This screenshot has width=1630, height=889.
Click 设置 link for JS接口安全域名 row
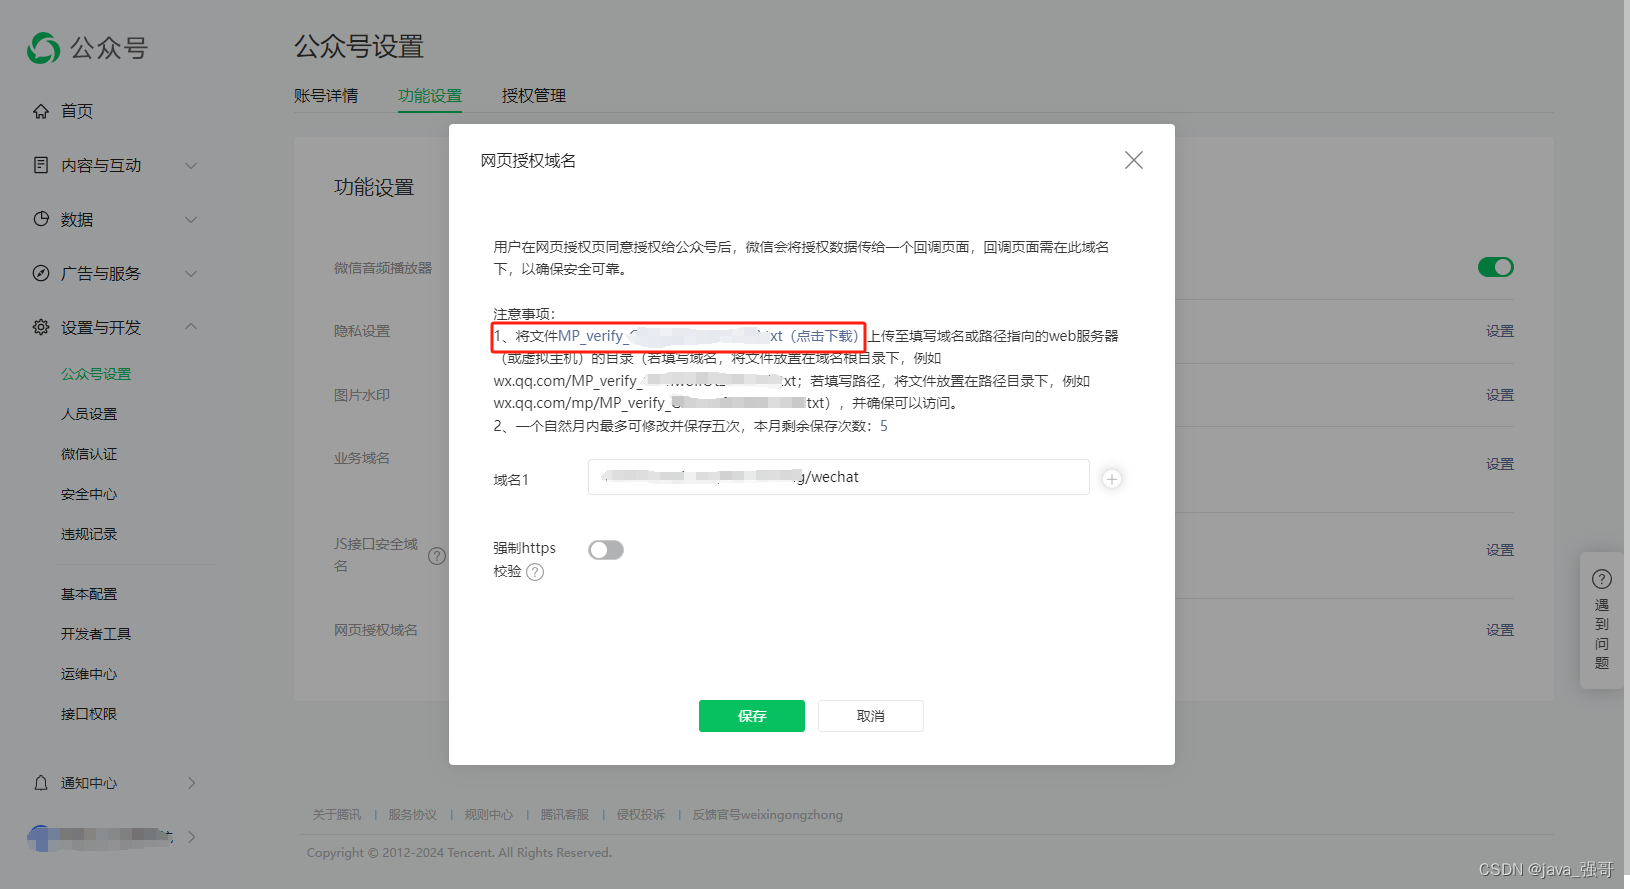(x=1500, y=550)
